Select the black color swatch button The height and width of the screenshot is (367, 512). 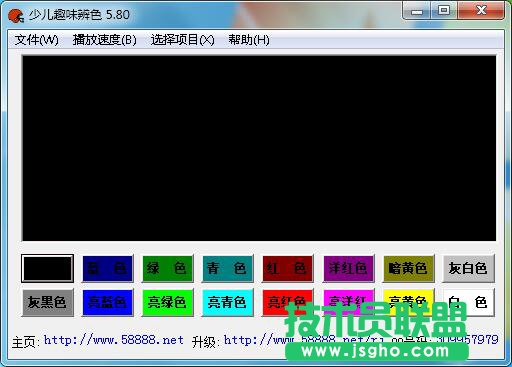point(47,268)
